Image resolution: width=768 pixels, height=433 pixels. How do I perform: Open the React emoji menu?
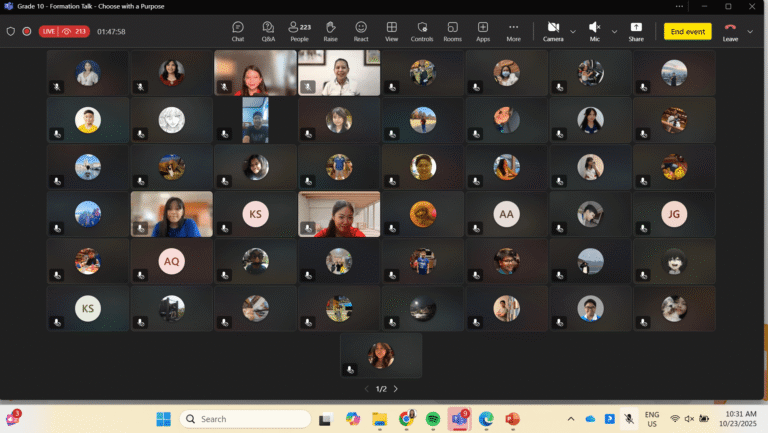[x=361, y=32]
